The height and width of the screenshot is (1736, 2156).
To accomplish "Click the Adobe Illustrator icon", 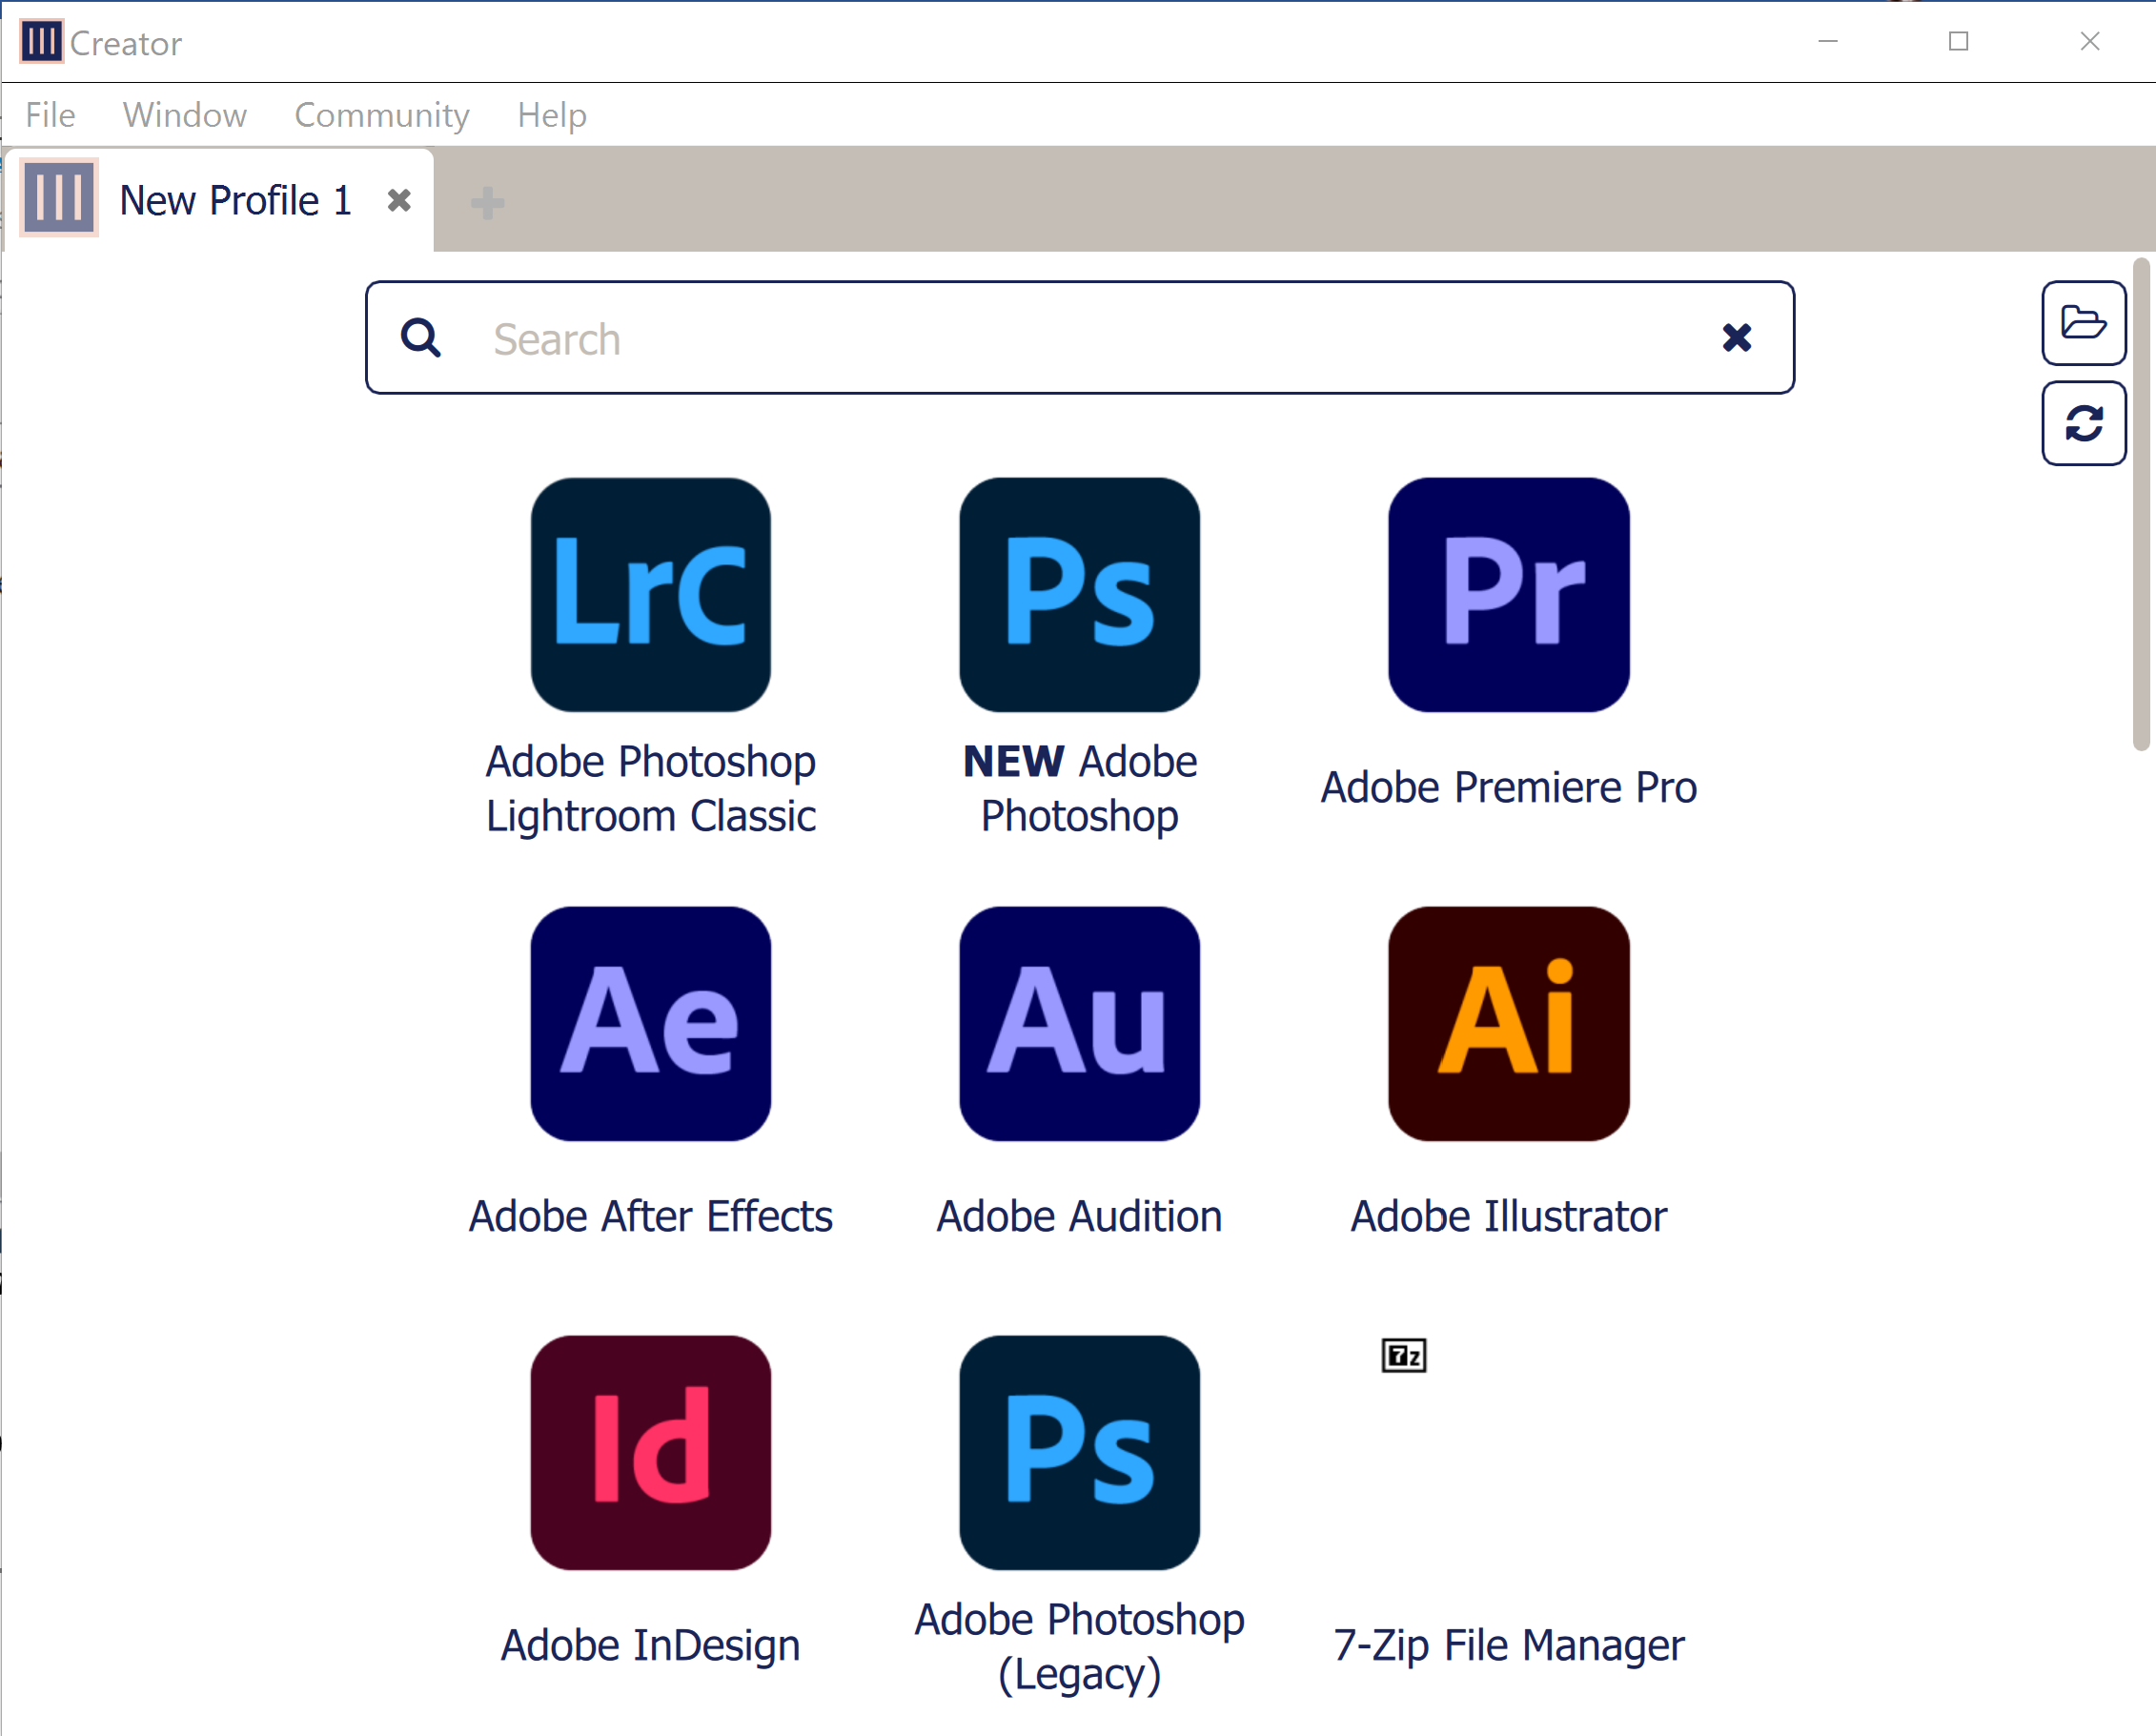I will tap(1508, 1023).
